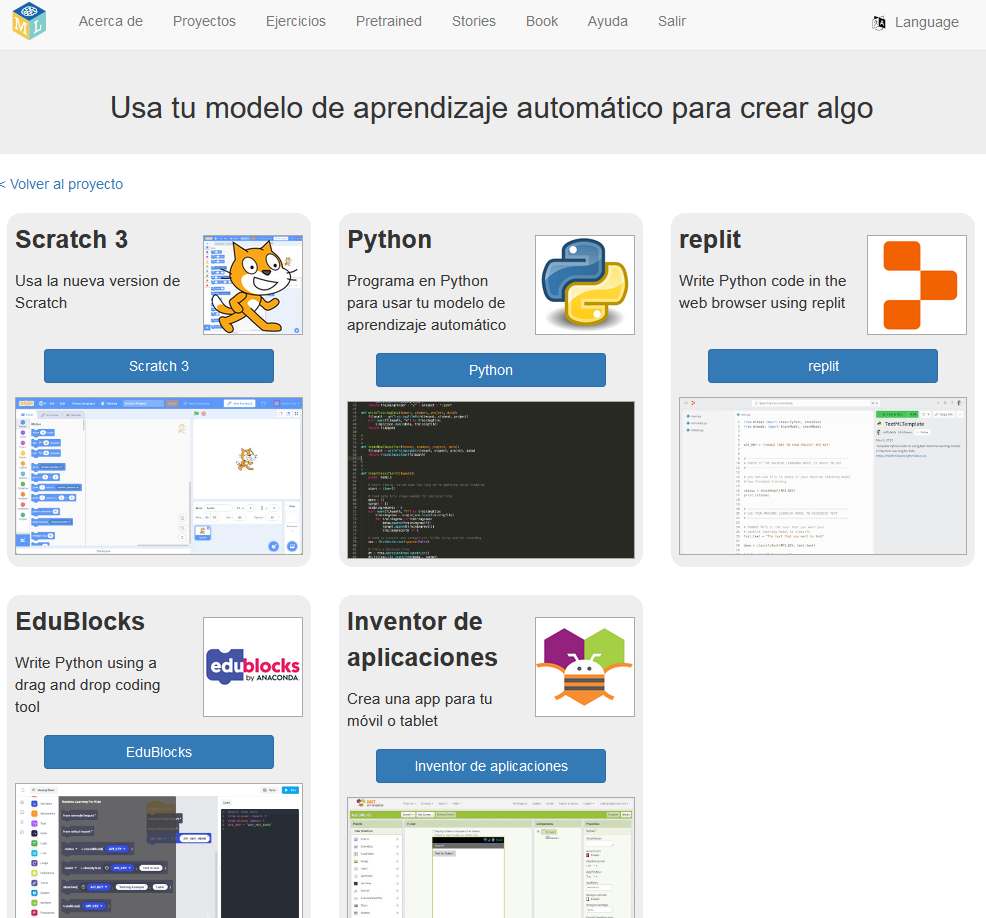Open the Ayuda help page
The height and width of the screenshot is (918, 986).
607,21
